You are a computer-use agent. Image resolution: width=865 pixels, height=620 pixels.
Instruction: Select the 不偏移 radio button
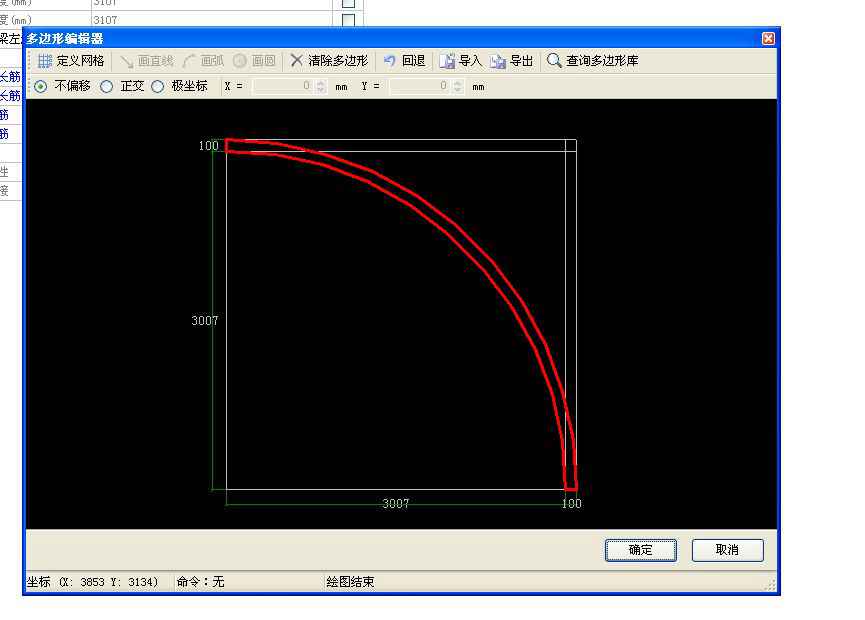tap(40, 87)
